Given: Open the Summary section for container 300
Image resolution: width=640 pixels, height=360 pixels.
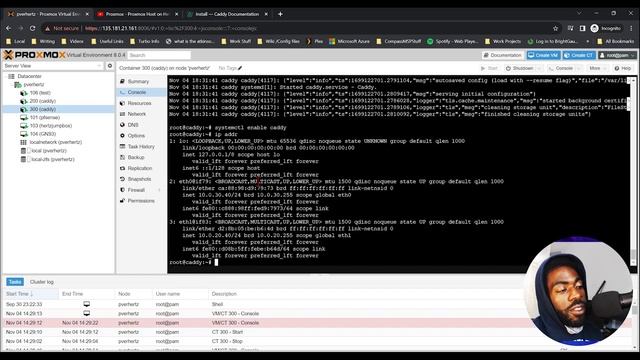Looking at the screenshot, I should coord(138,82).
